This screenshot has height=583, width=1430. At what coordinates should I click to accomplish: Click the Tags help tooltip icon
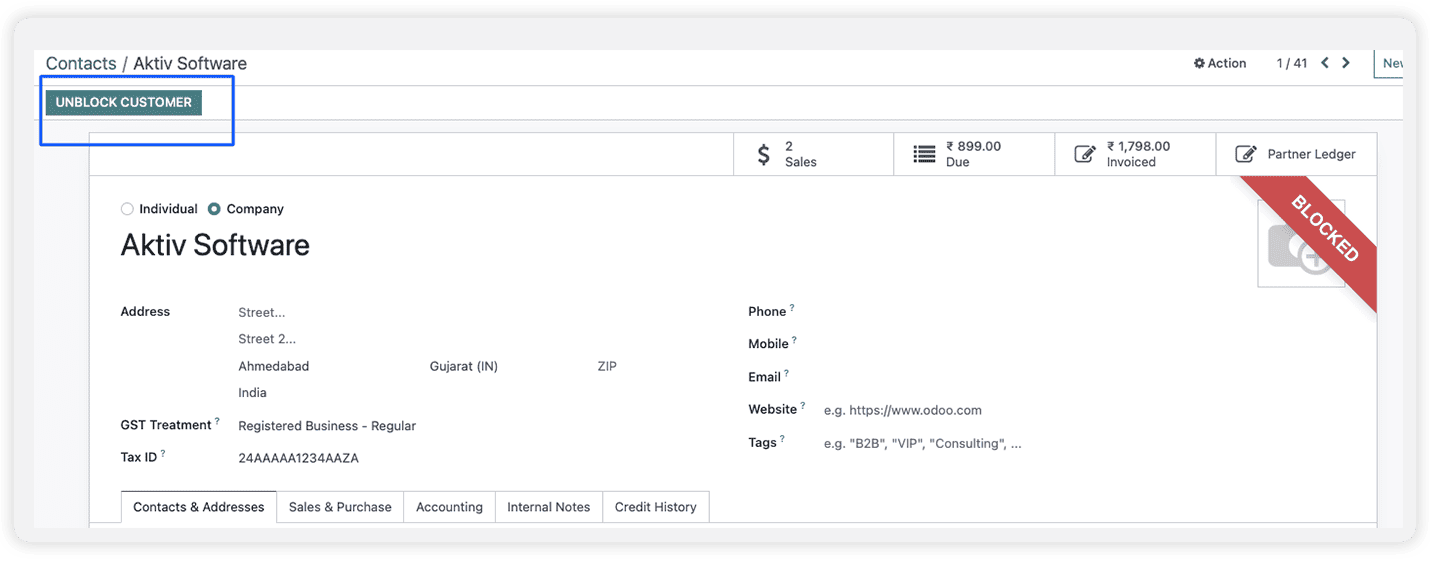tap(782, 438)
